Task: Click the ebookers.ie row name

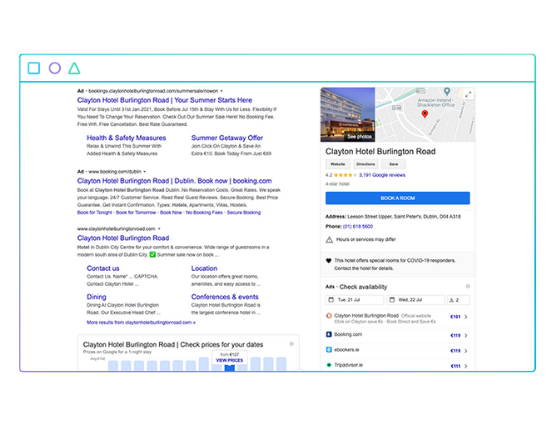Action: [347, 350]
